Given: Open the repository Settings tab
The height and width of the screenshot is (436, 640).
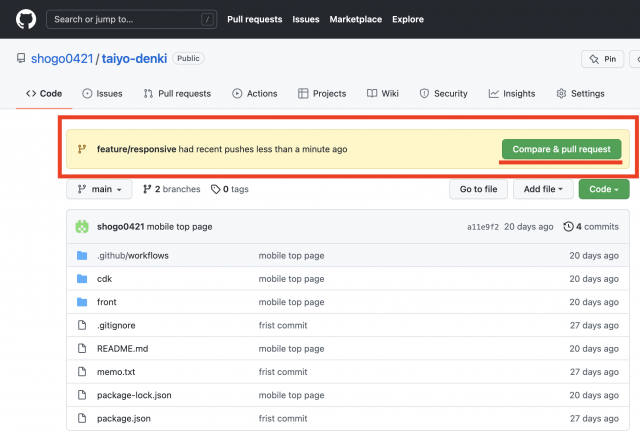Looking at the screenshot, I should point(580,93).
